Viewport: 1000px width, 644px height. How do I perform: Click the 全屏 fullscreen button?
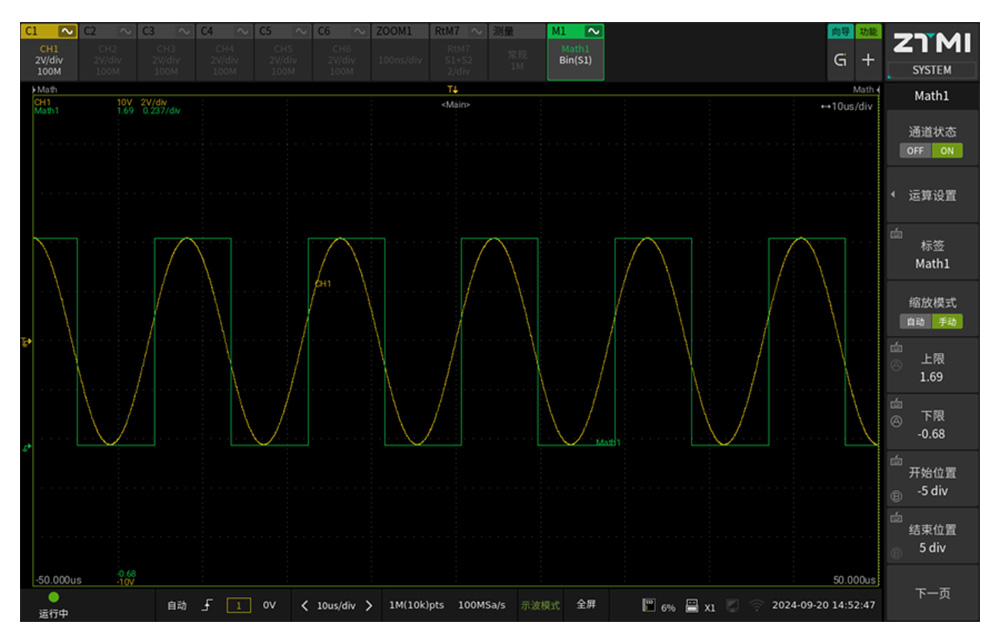pos(586,604)
